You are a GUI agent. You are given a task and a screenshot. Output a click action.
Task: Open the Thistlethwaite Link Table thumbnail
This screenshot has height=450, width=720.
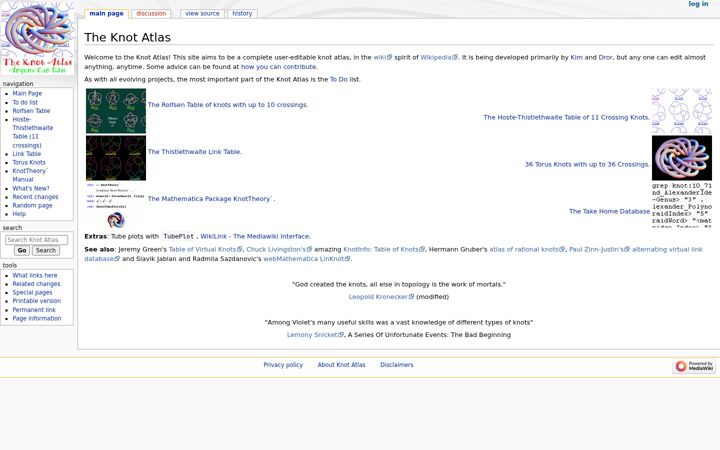coord(116,158)
